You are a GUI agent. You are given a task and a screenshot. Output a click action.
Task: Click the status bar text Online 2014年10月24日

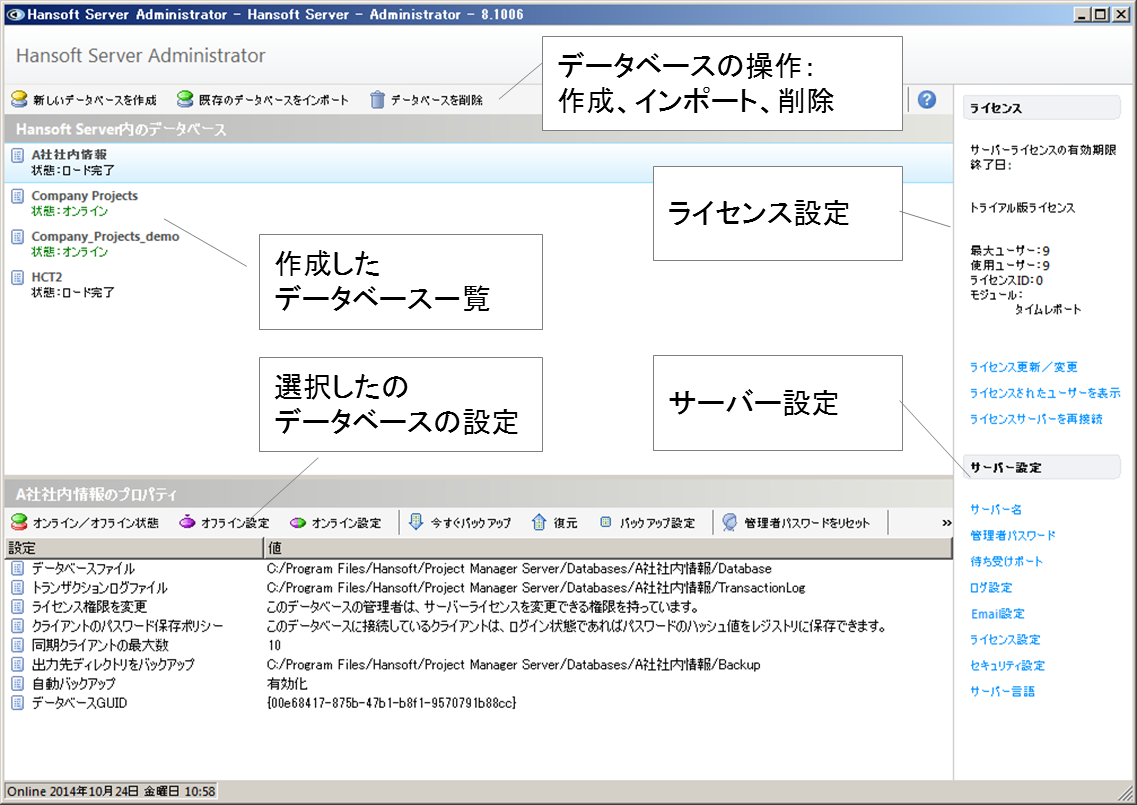click(111, 791)
